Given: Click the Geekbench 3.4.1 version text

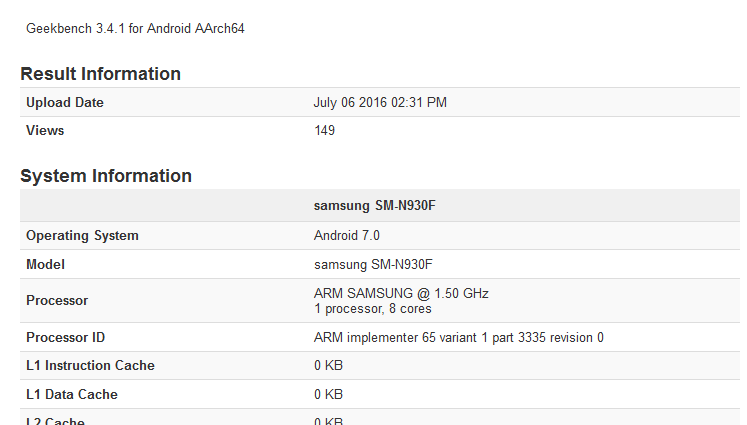Looking at the screenshot, I should 135,29.
